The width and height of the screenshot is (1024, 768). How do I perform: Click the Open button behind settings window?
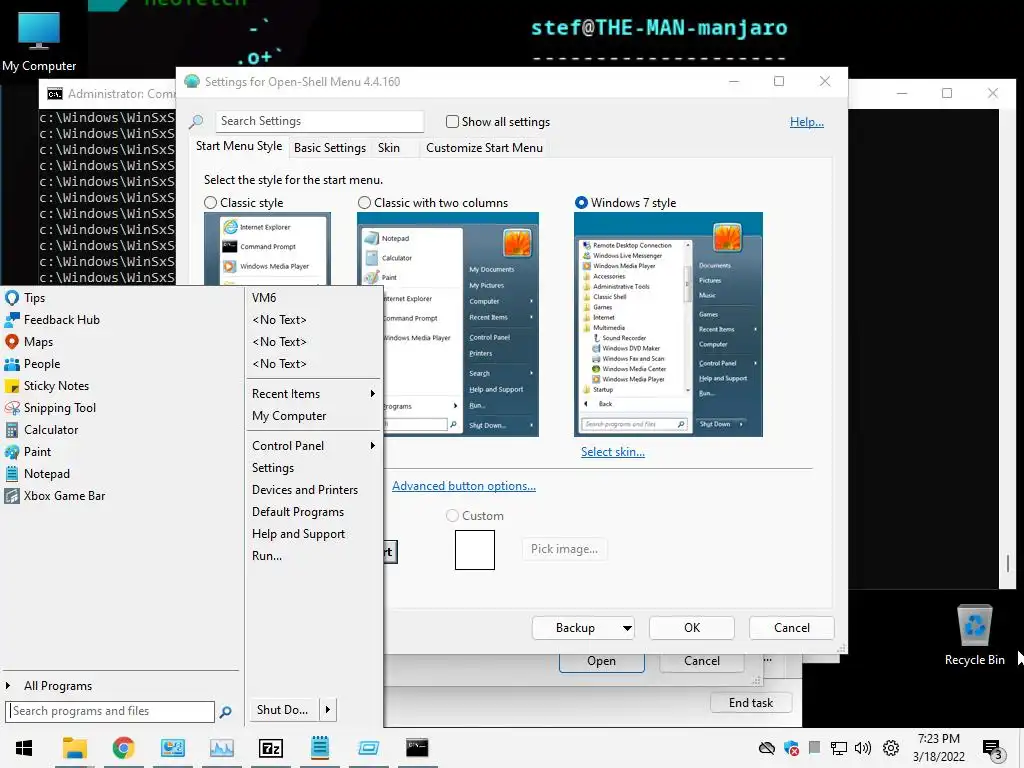point(601,662)
